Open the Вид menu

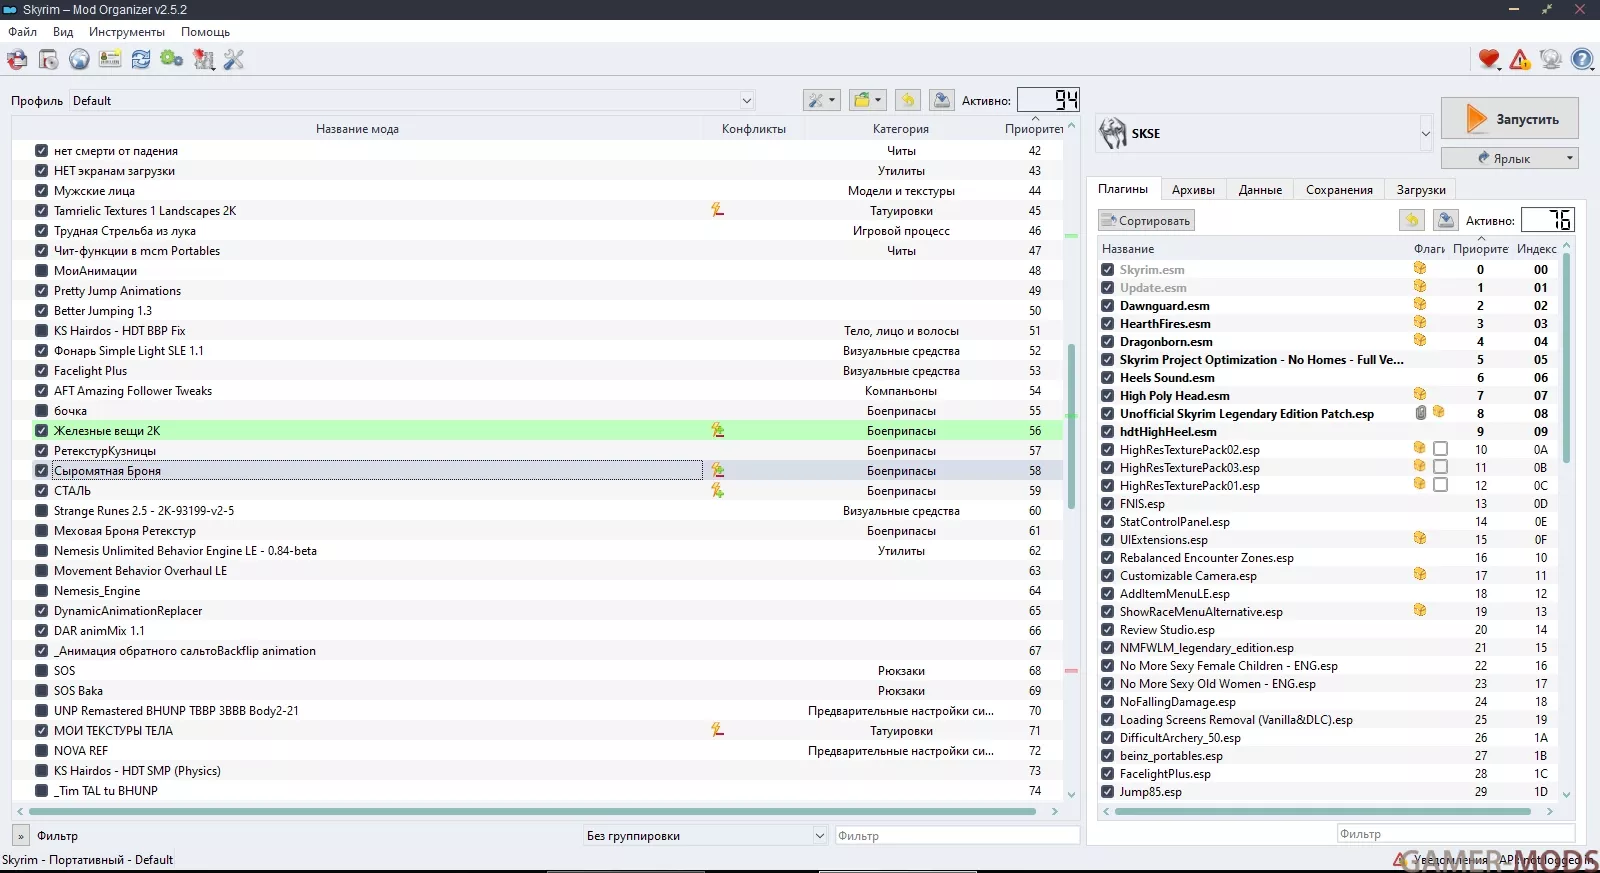coord(63,32)
